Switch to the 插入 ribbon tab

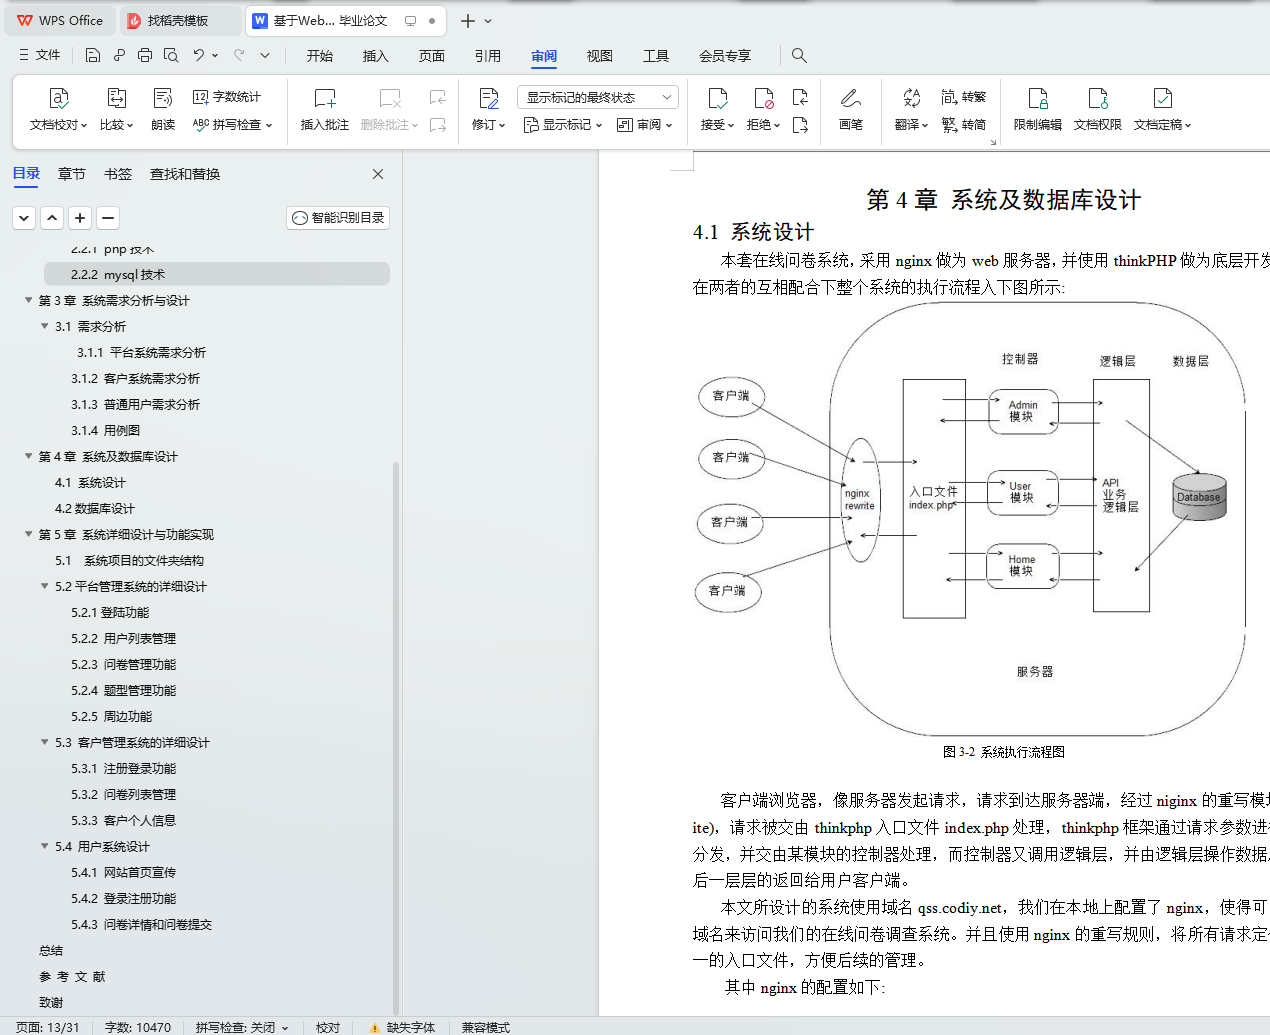tap(376, 56)
